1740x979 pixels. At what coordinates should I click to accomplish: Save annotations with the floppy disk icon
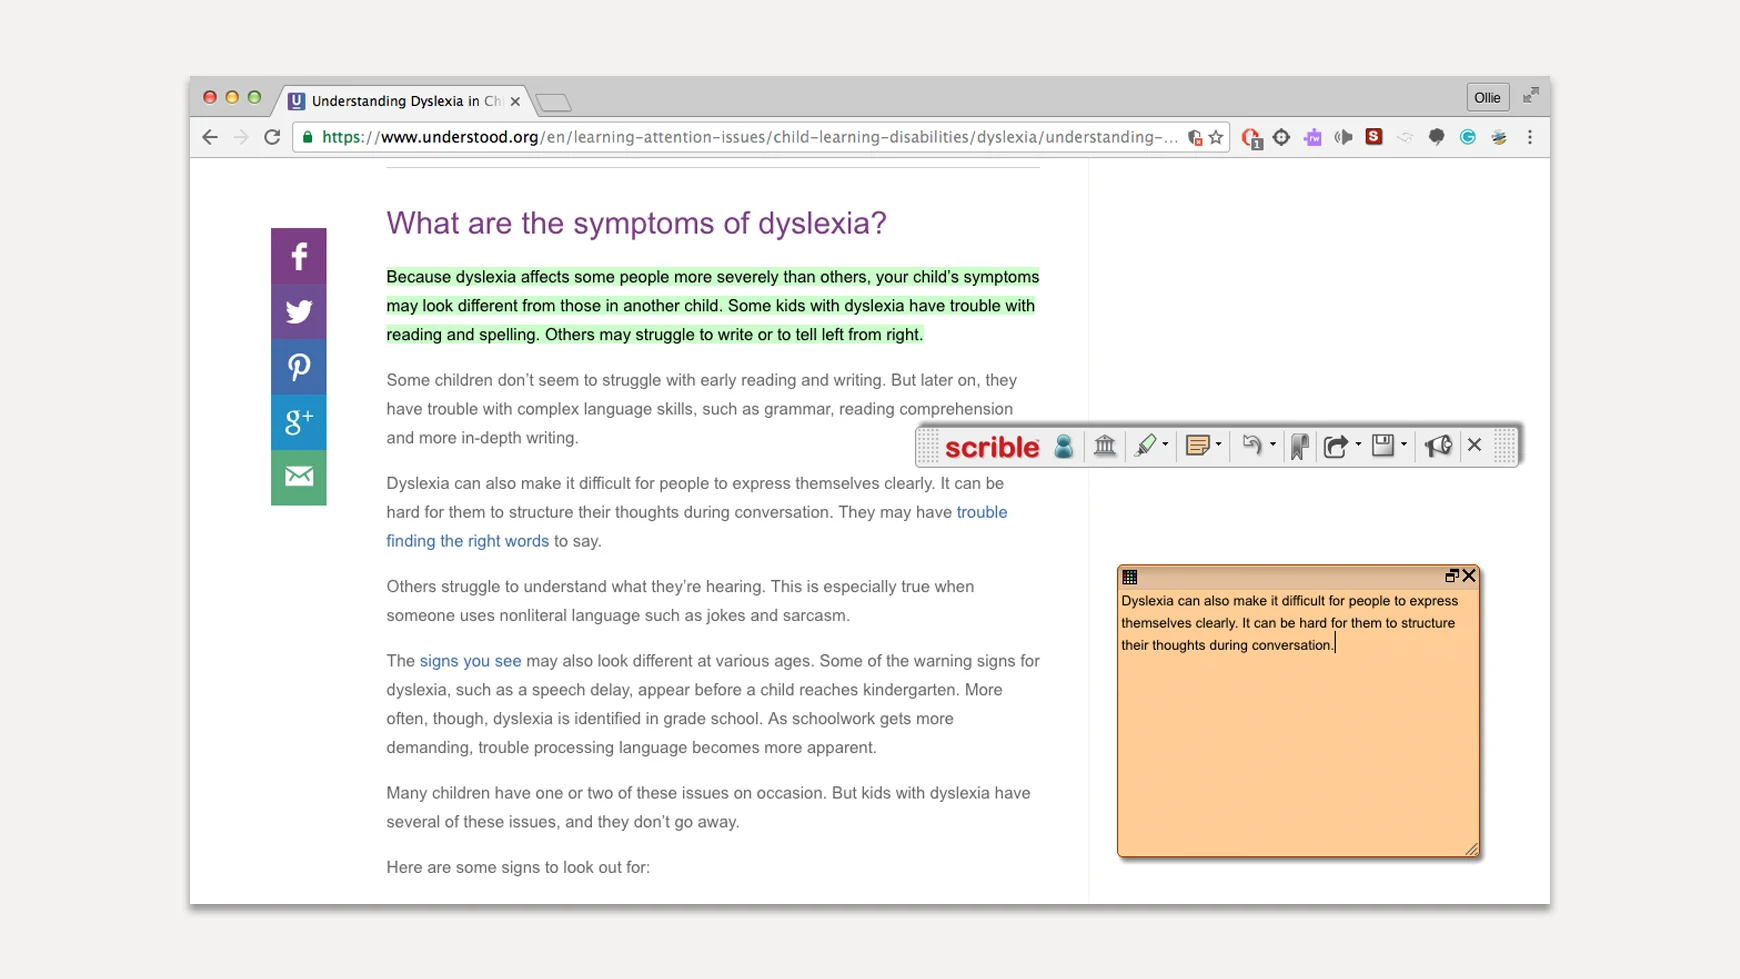pyautogui.click(x=1383, y=446)
